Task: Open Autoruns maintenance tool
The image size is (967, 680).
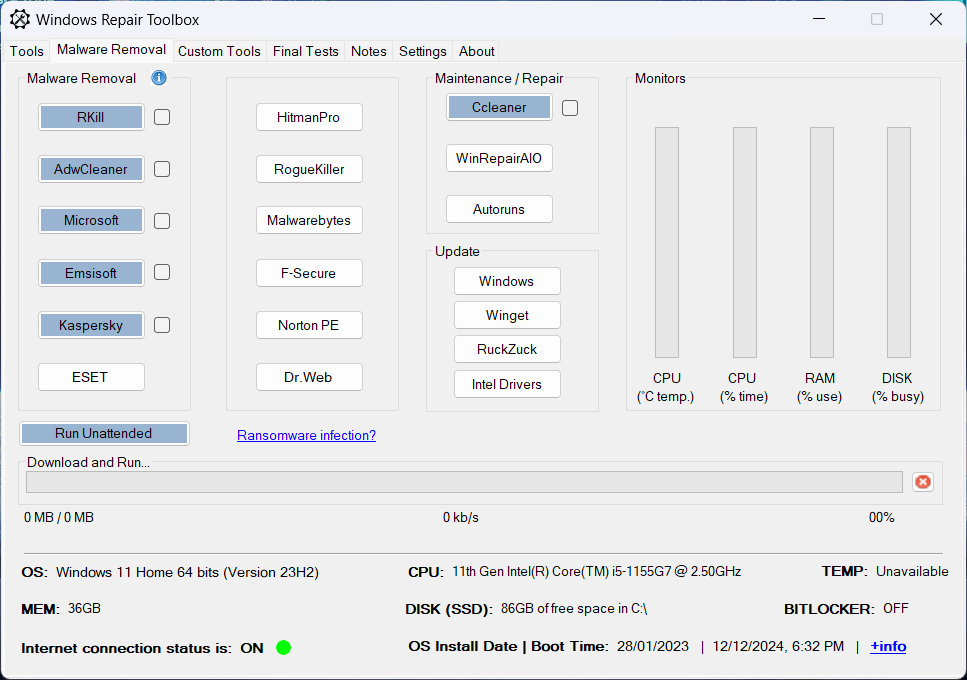Action: [499, 210]
